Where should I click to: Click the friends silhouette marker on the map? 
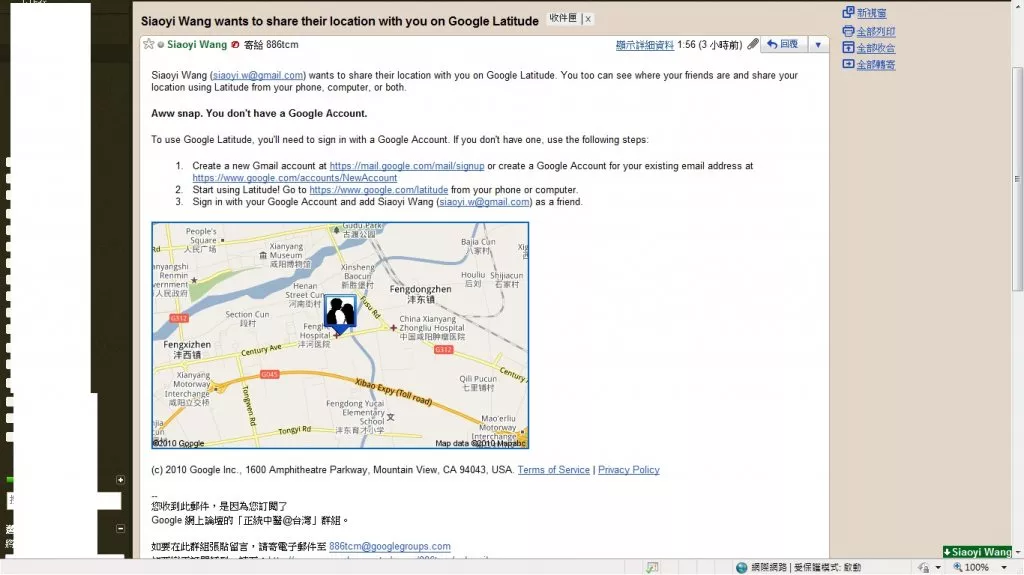[340, 314]
